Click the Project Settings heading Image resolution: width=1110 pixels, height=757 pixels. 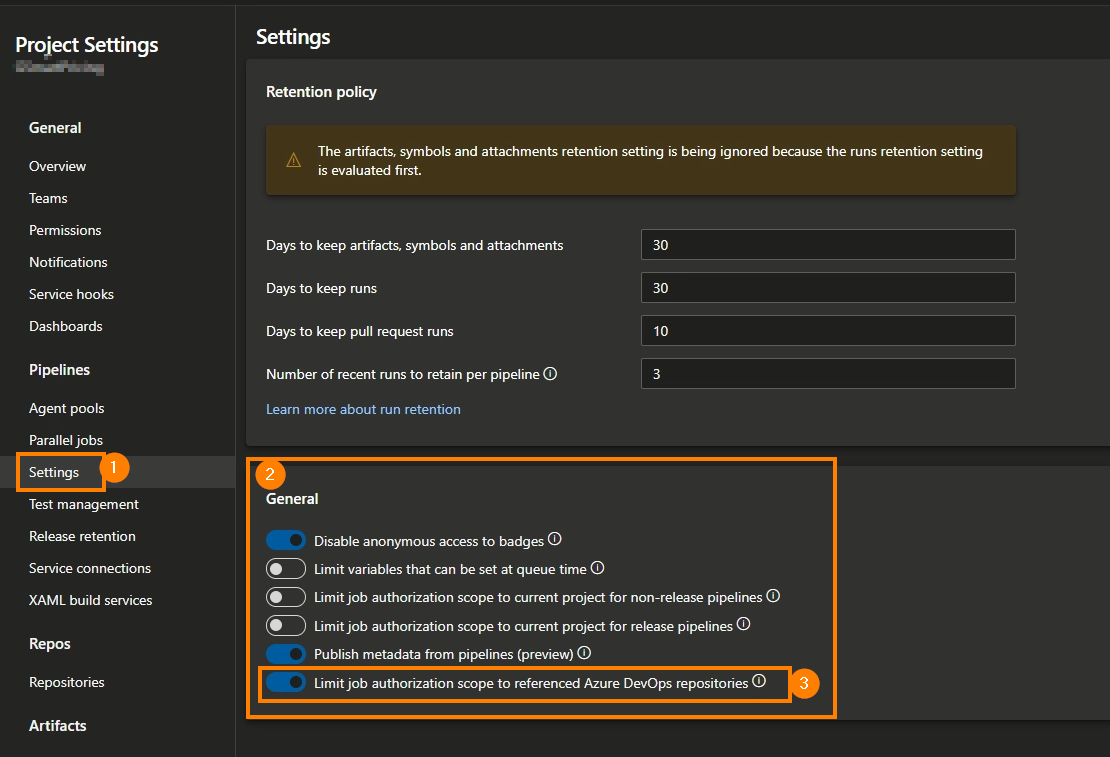(87, 45)
